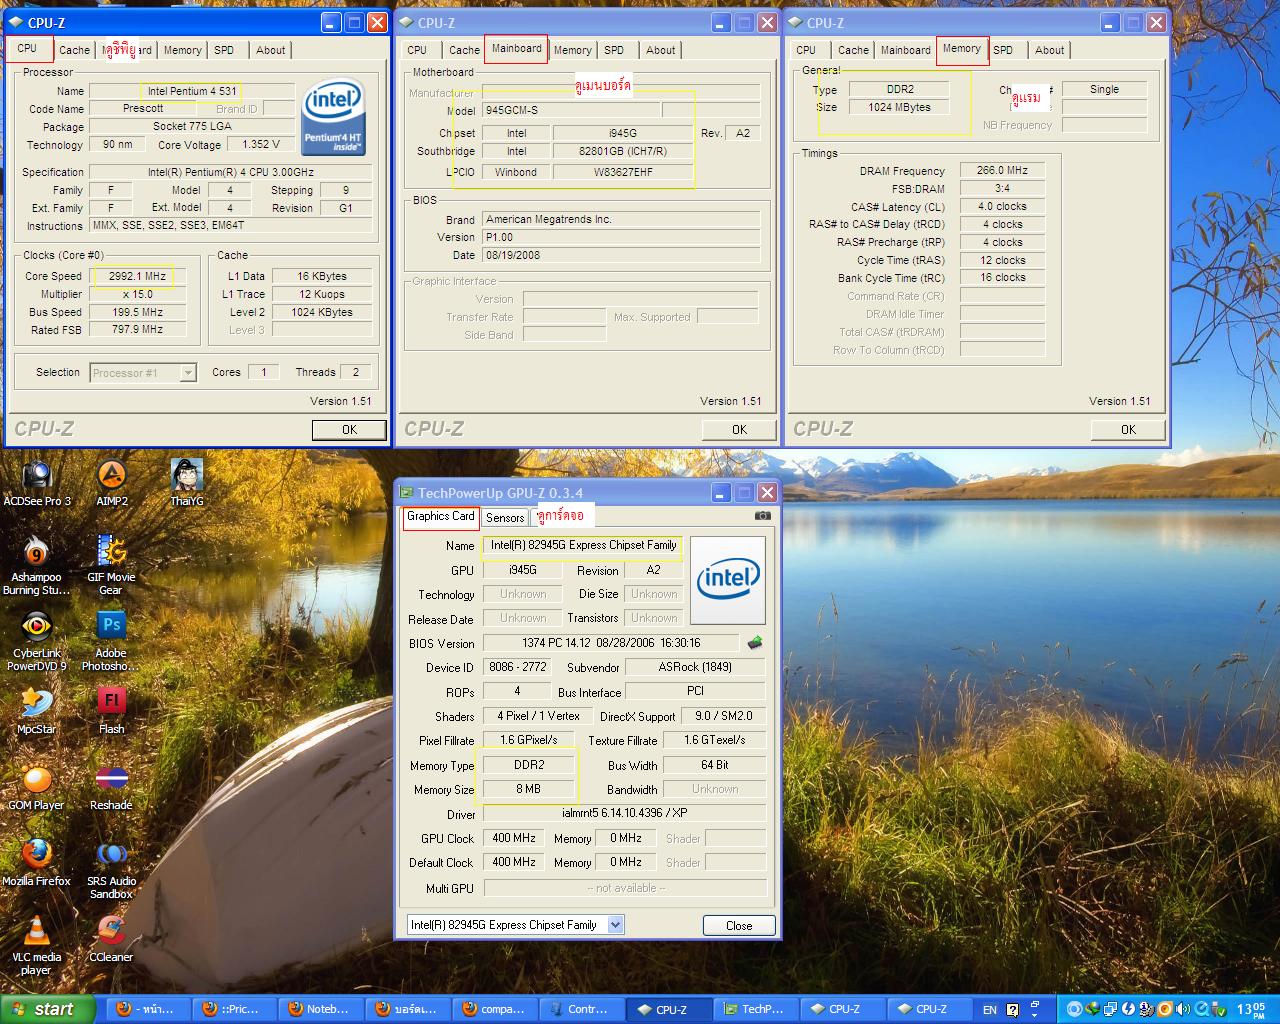Viewport: 1280px width, 1024px height.
Task: Open the Windows start button
Action: [x=47, y=1009]
